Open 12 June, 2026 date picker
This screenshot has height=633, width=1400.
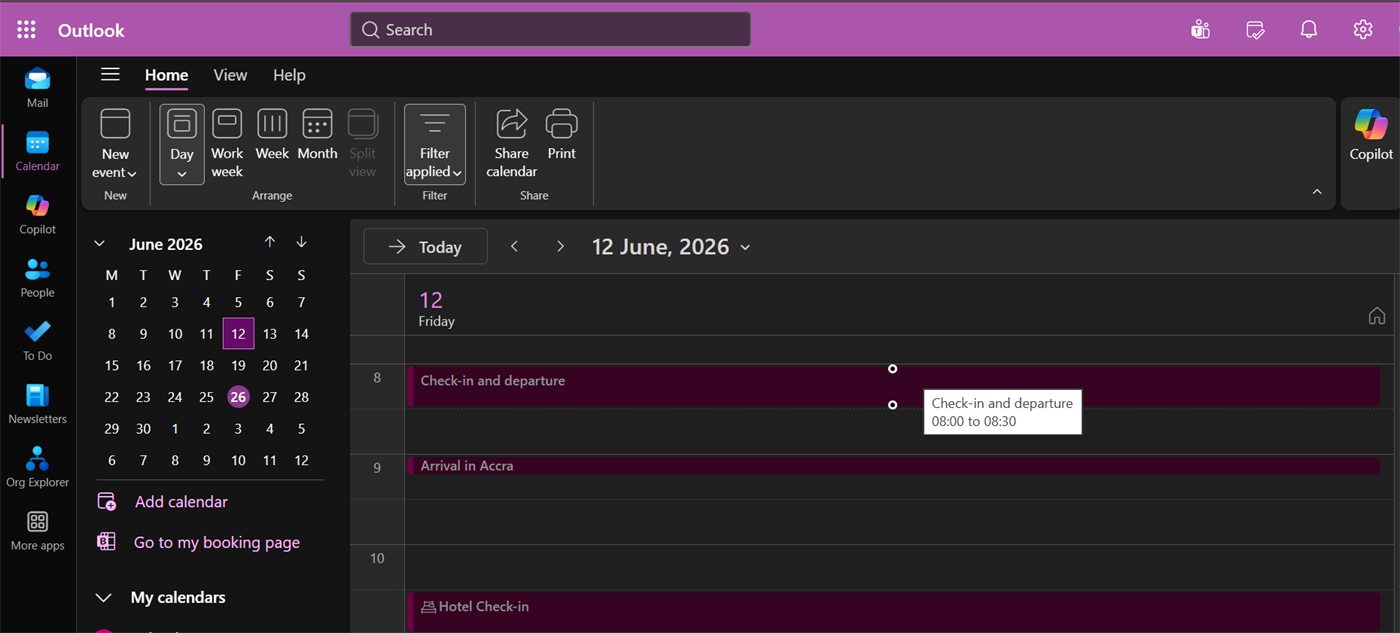pyautogui.click(x=671, y=247)
